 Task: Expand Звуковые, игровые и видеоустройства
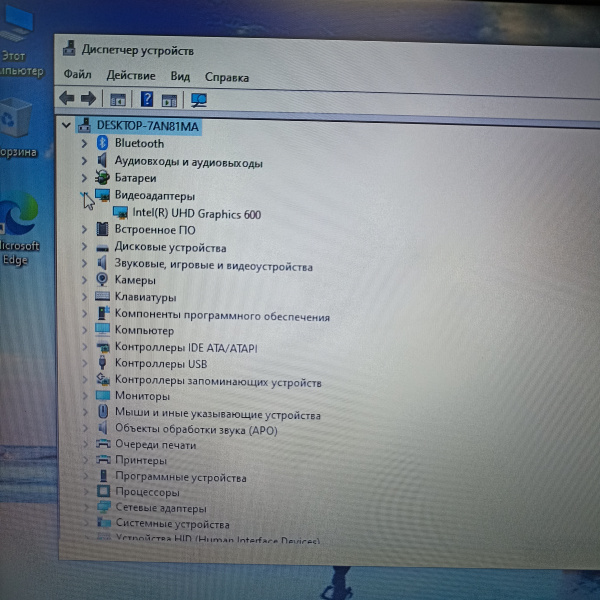click(85, 263)
